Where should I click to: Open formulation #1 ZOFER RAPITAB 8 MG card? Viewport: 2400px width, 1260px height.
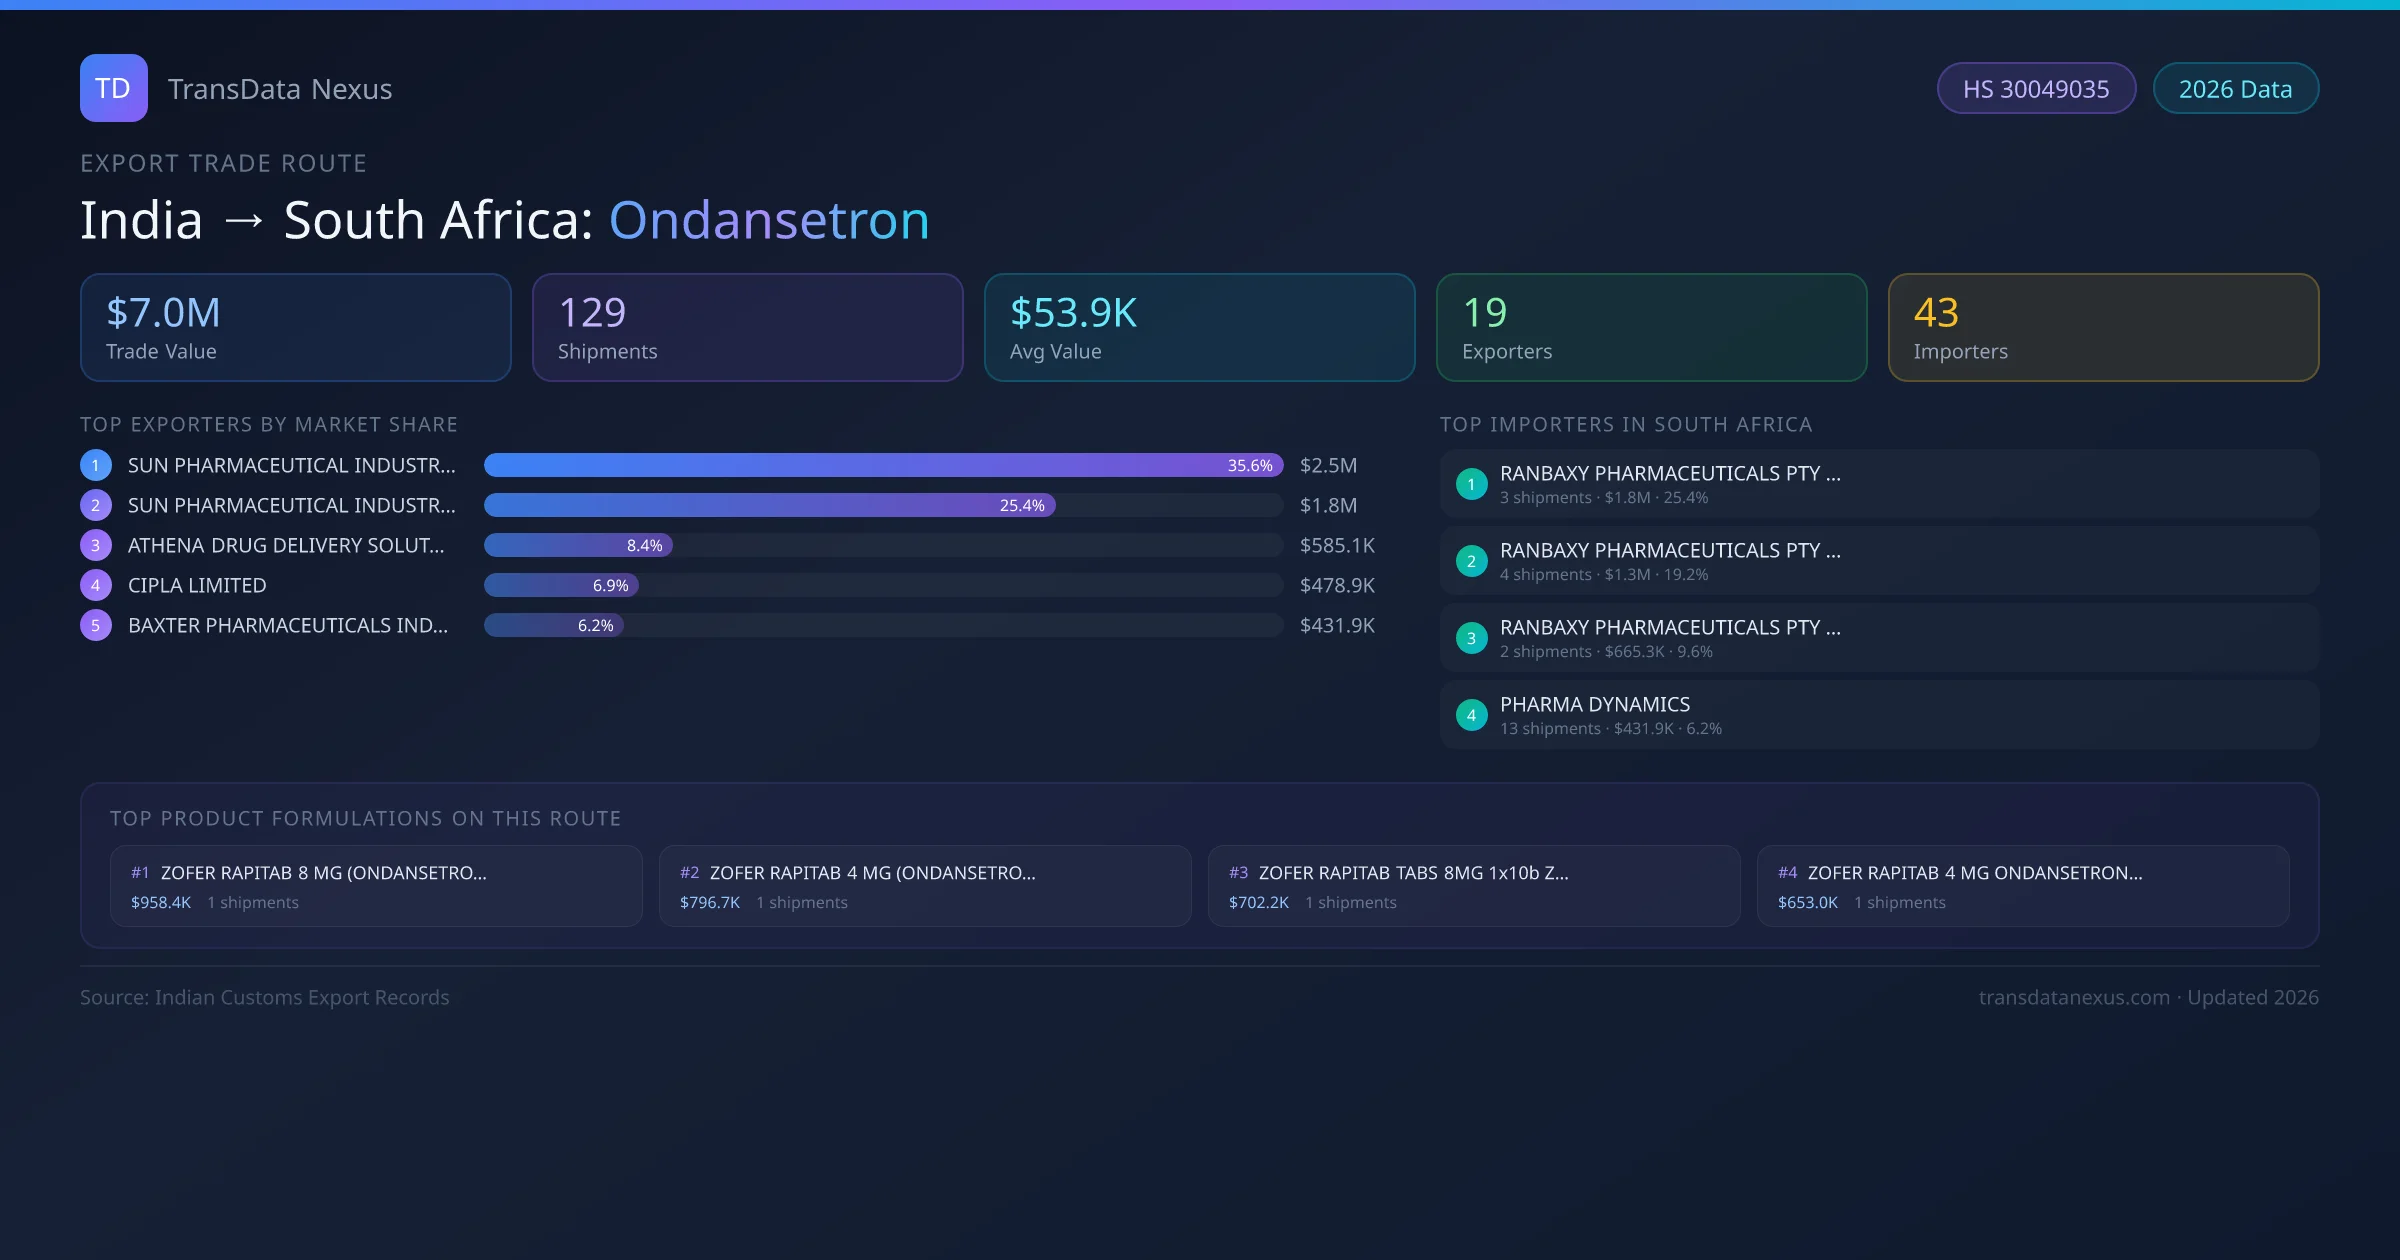pyautogui.click(x=376, y=886)
